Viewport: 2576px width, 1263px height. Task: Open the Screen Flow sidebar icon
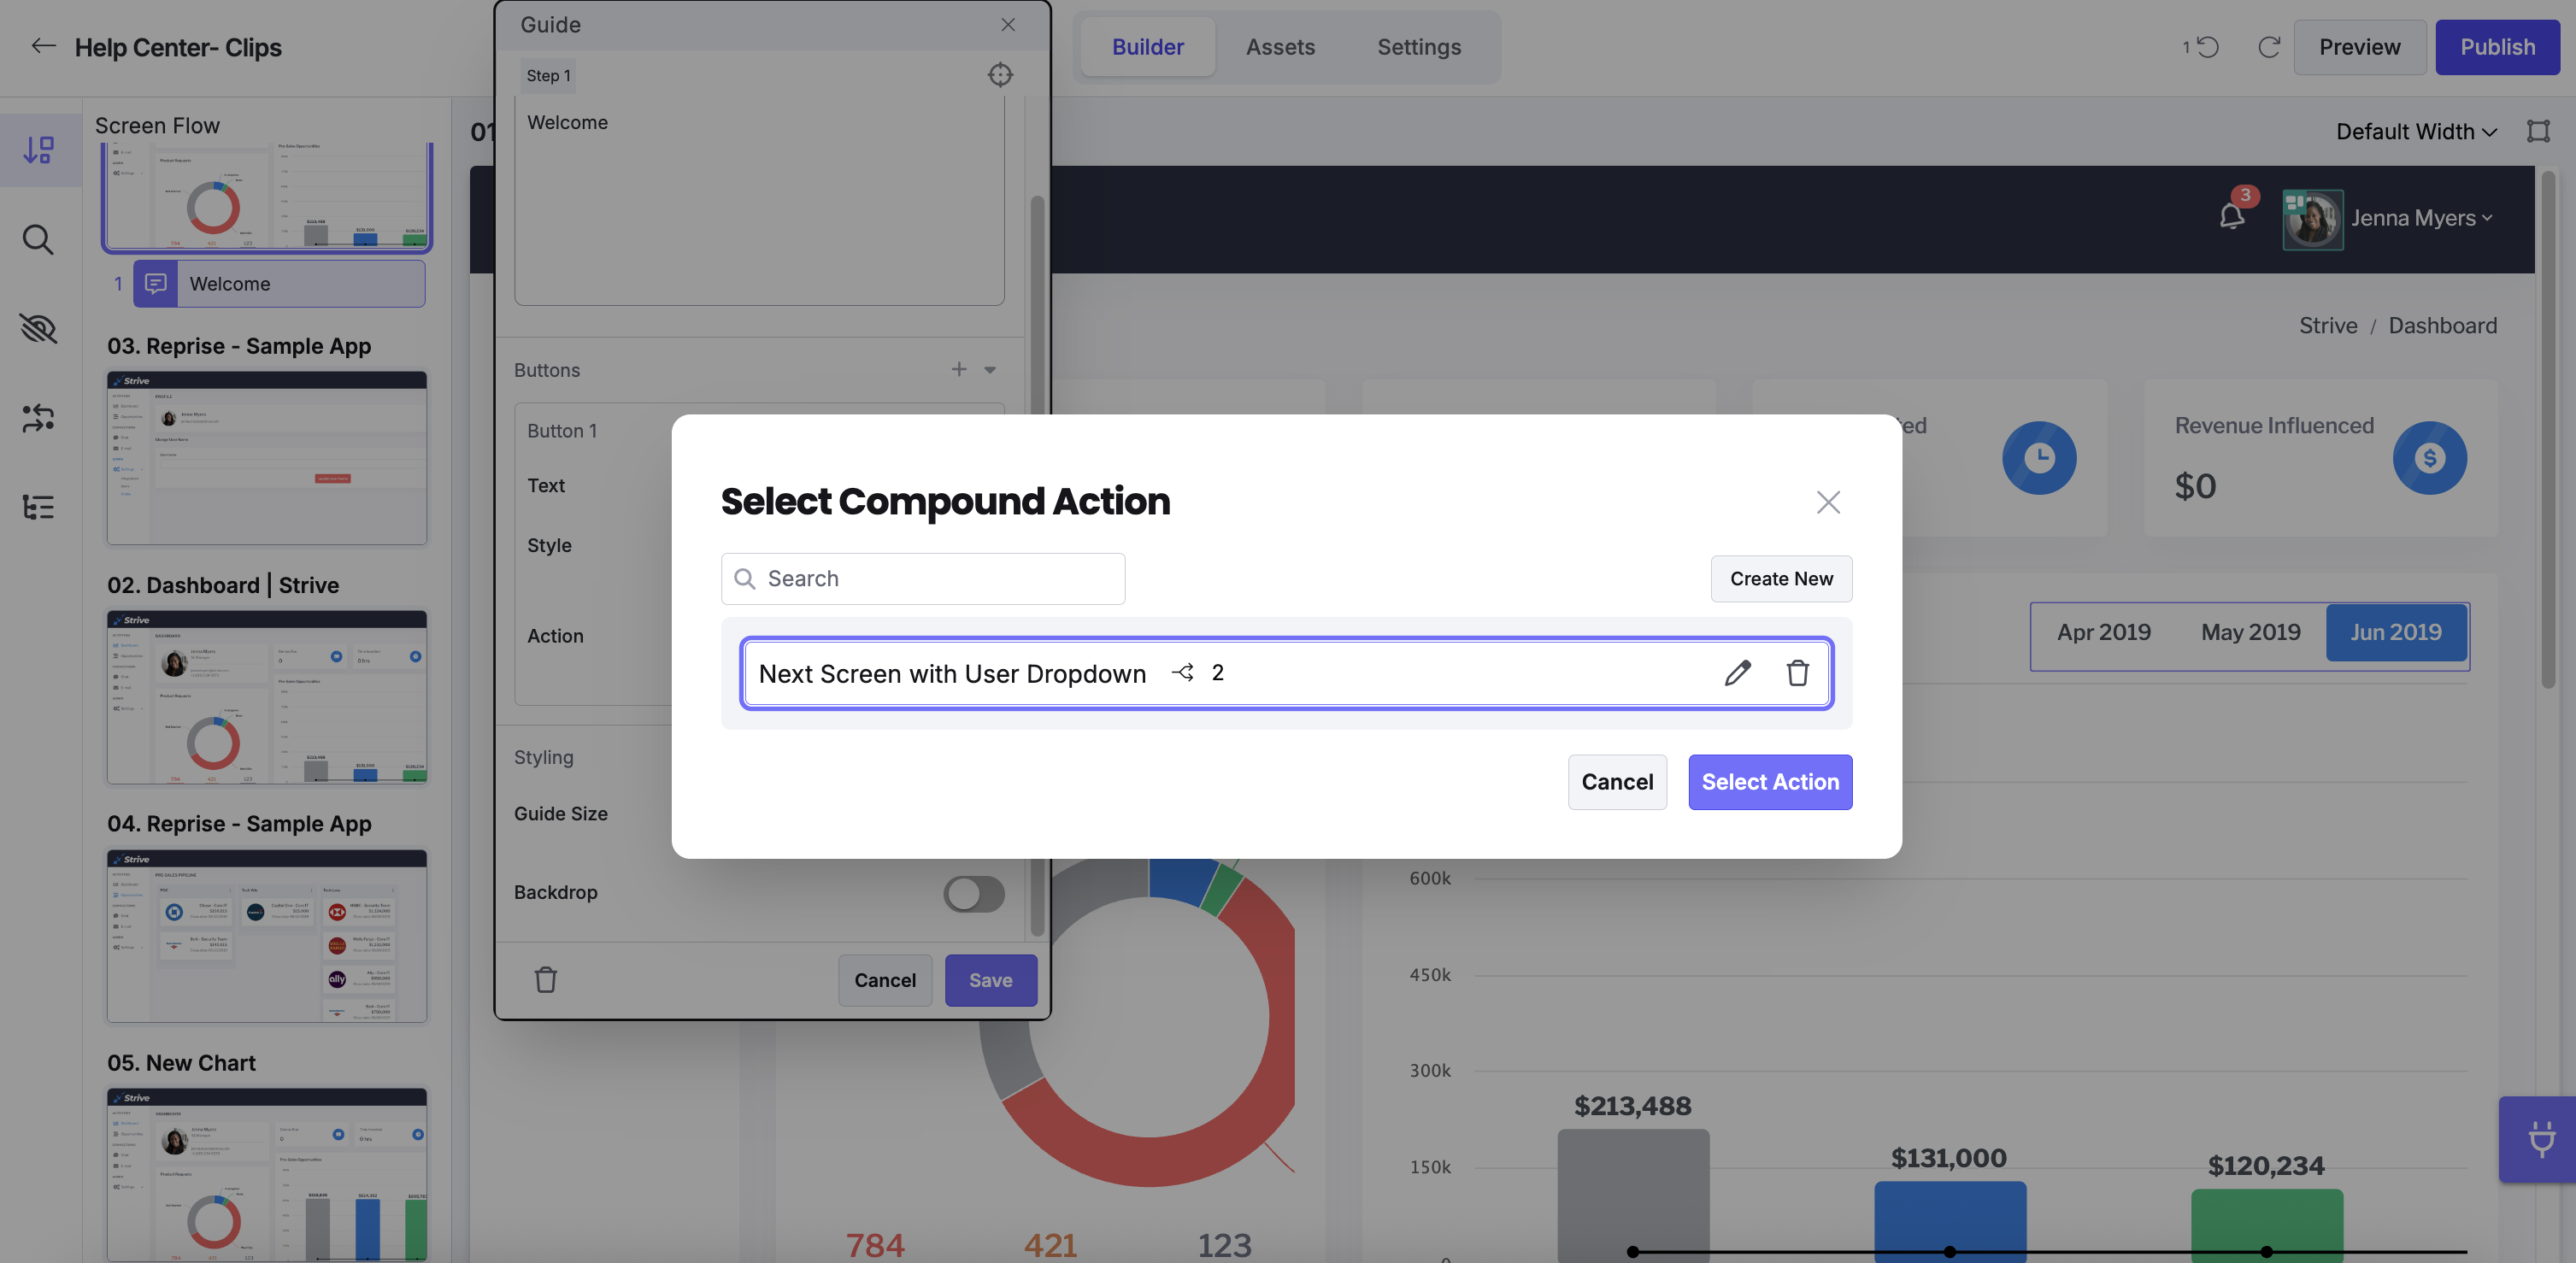(x=40, y=150)
